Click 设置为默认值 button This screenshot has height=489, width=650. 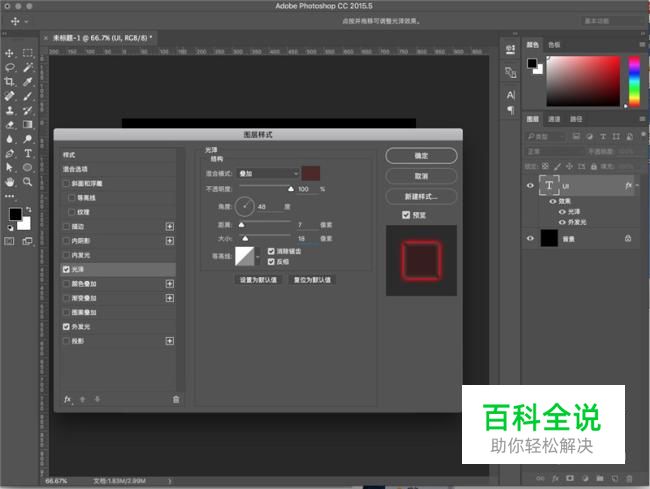point(258,280)
